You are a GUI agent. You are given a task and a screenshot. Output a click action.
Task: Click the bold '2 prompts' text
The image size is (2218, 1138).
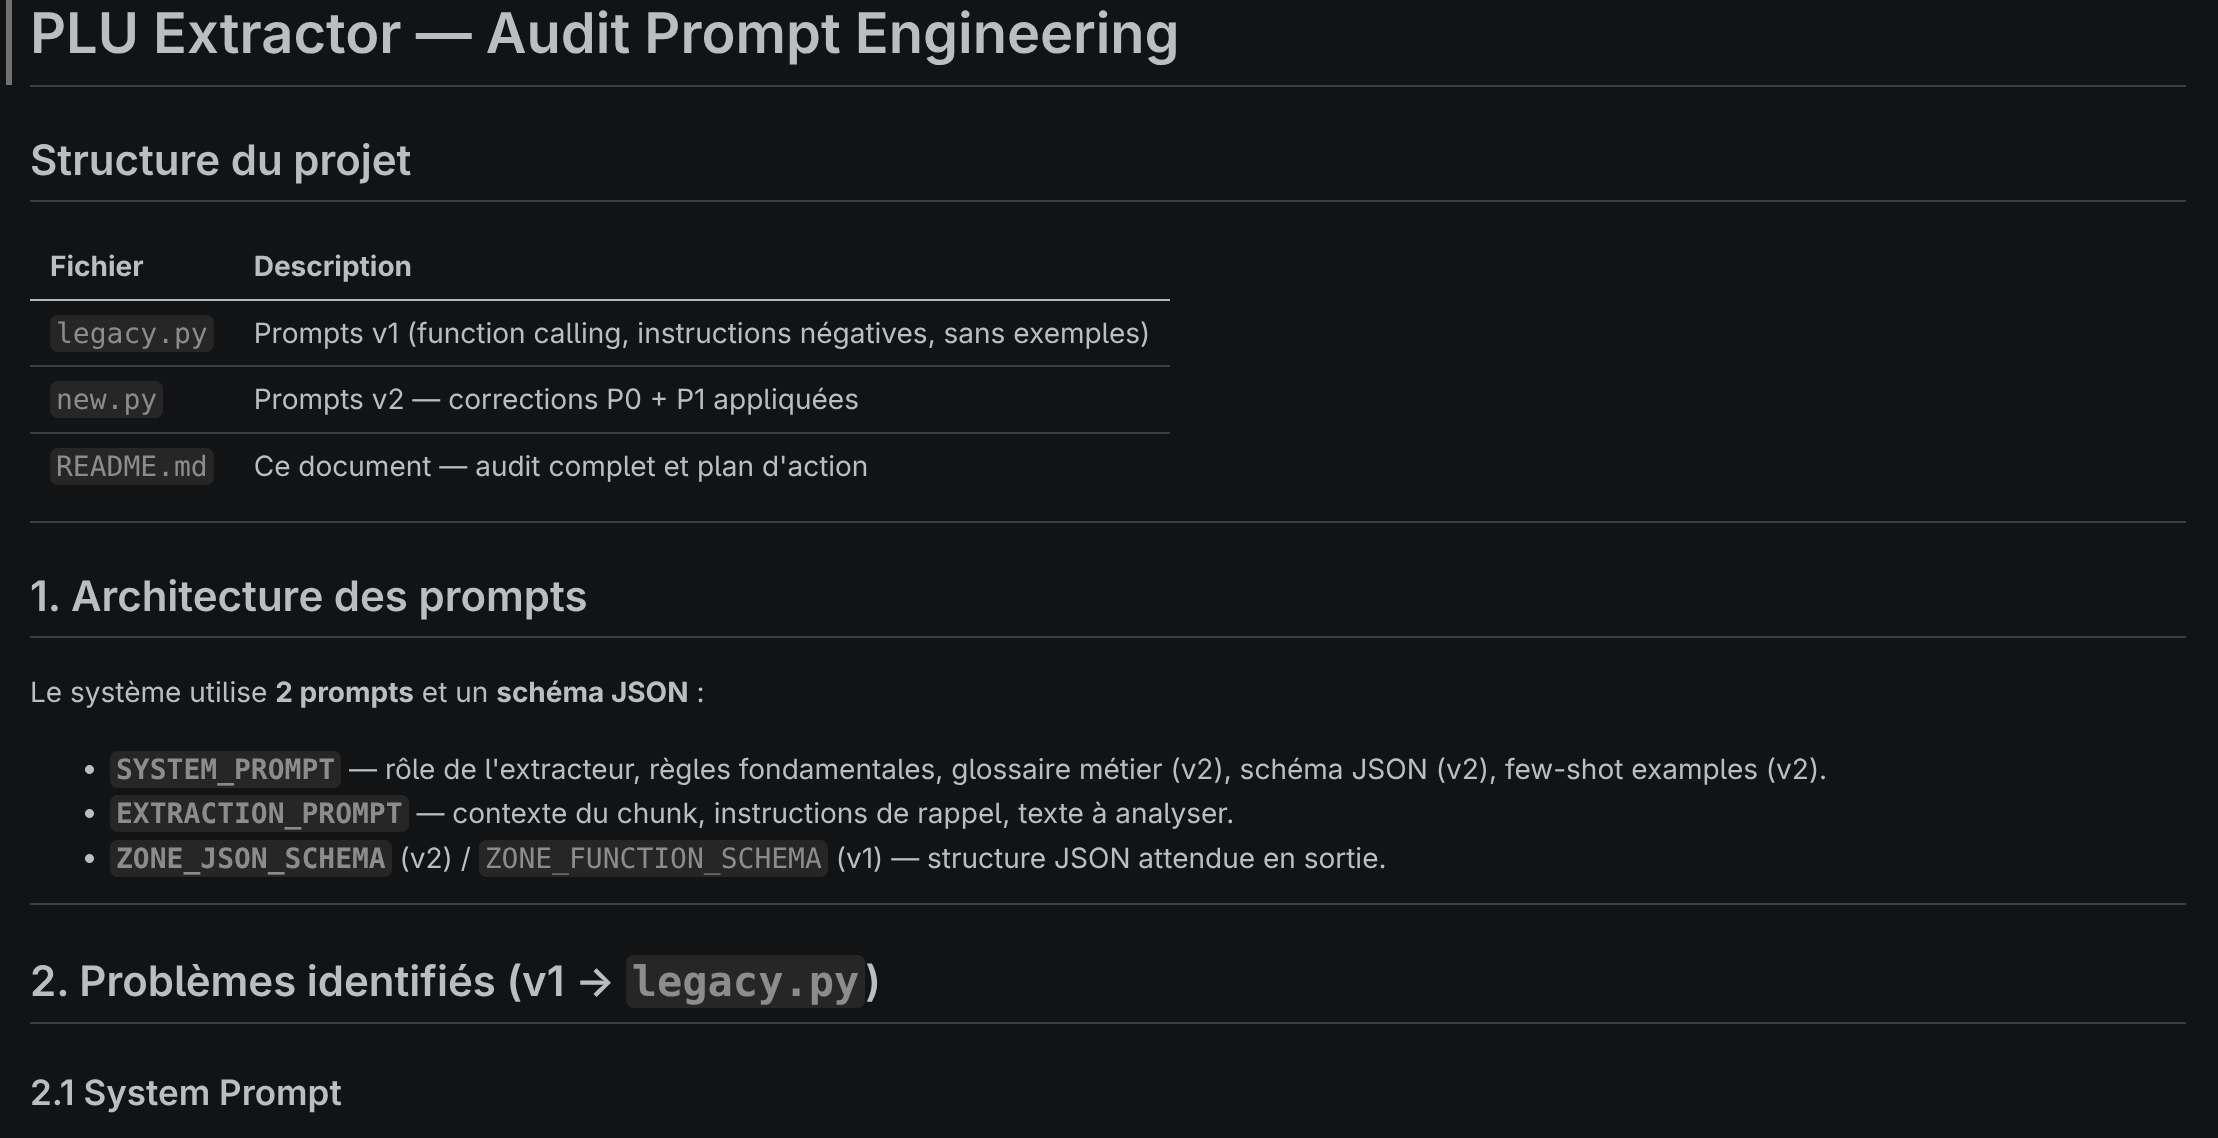344,692
